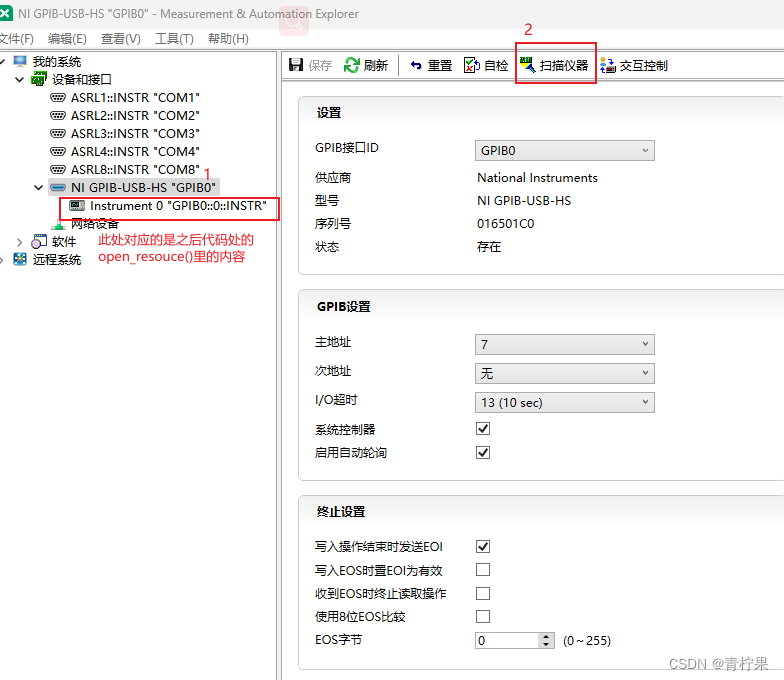Open Secondary Address (次地址) dropdown

click(x=564, y=373)
